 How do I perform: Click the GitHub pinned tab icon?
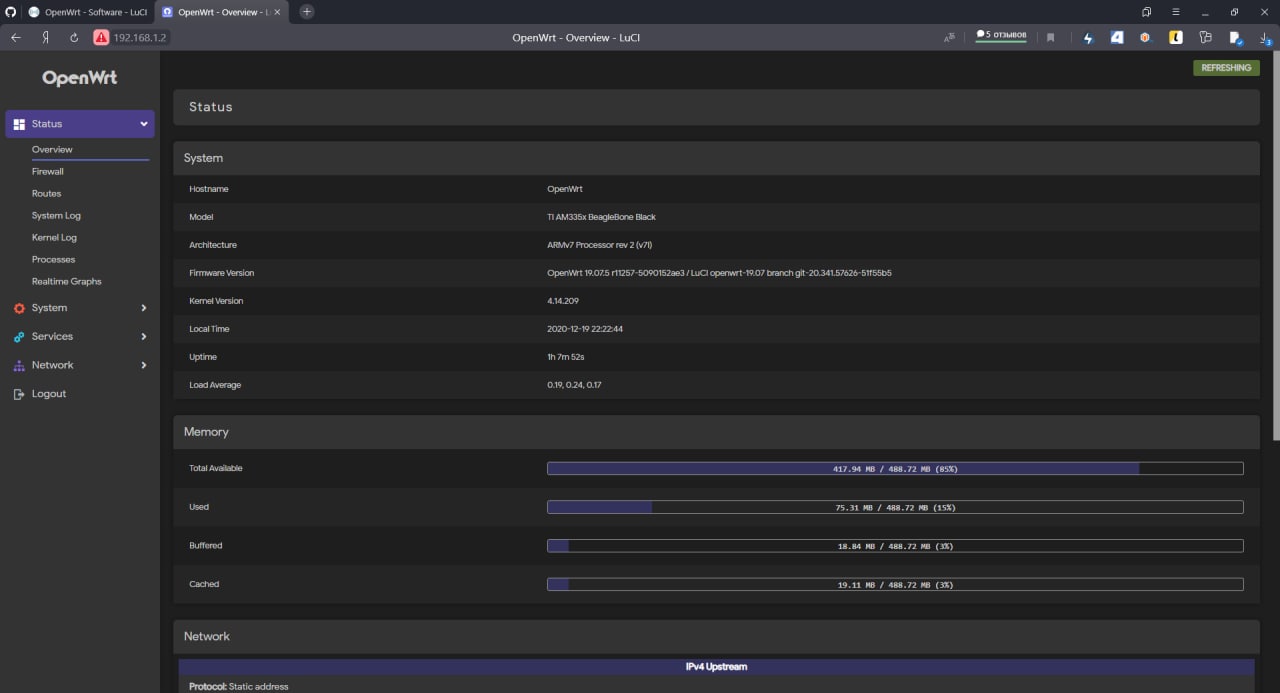click(x=11, y=12)
